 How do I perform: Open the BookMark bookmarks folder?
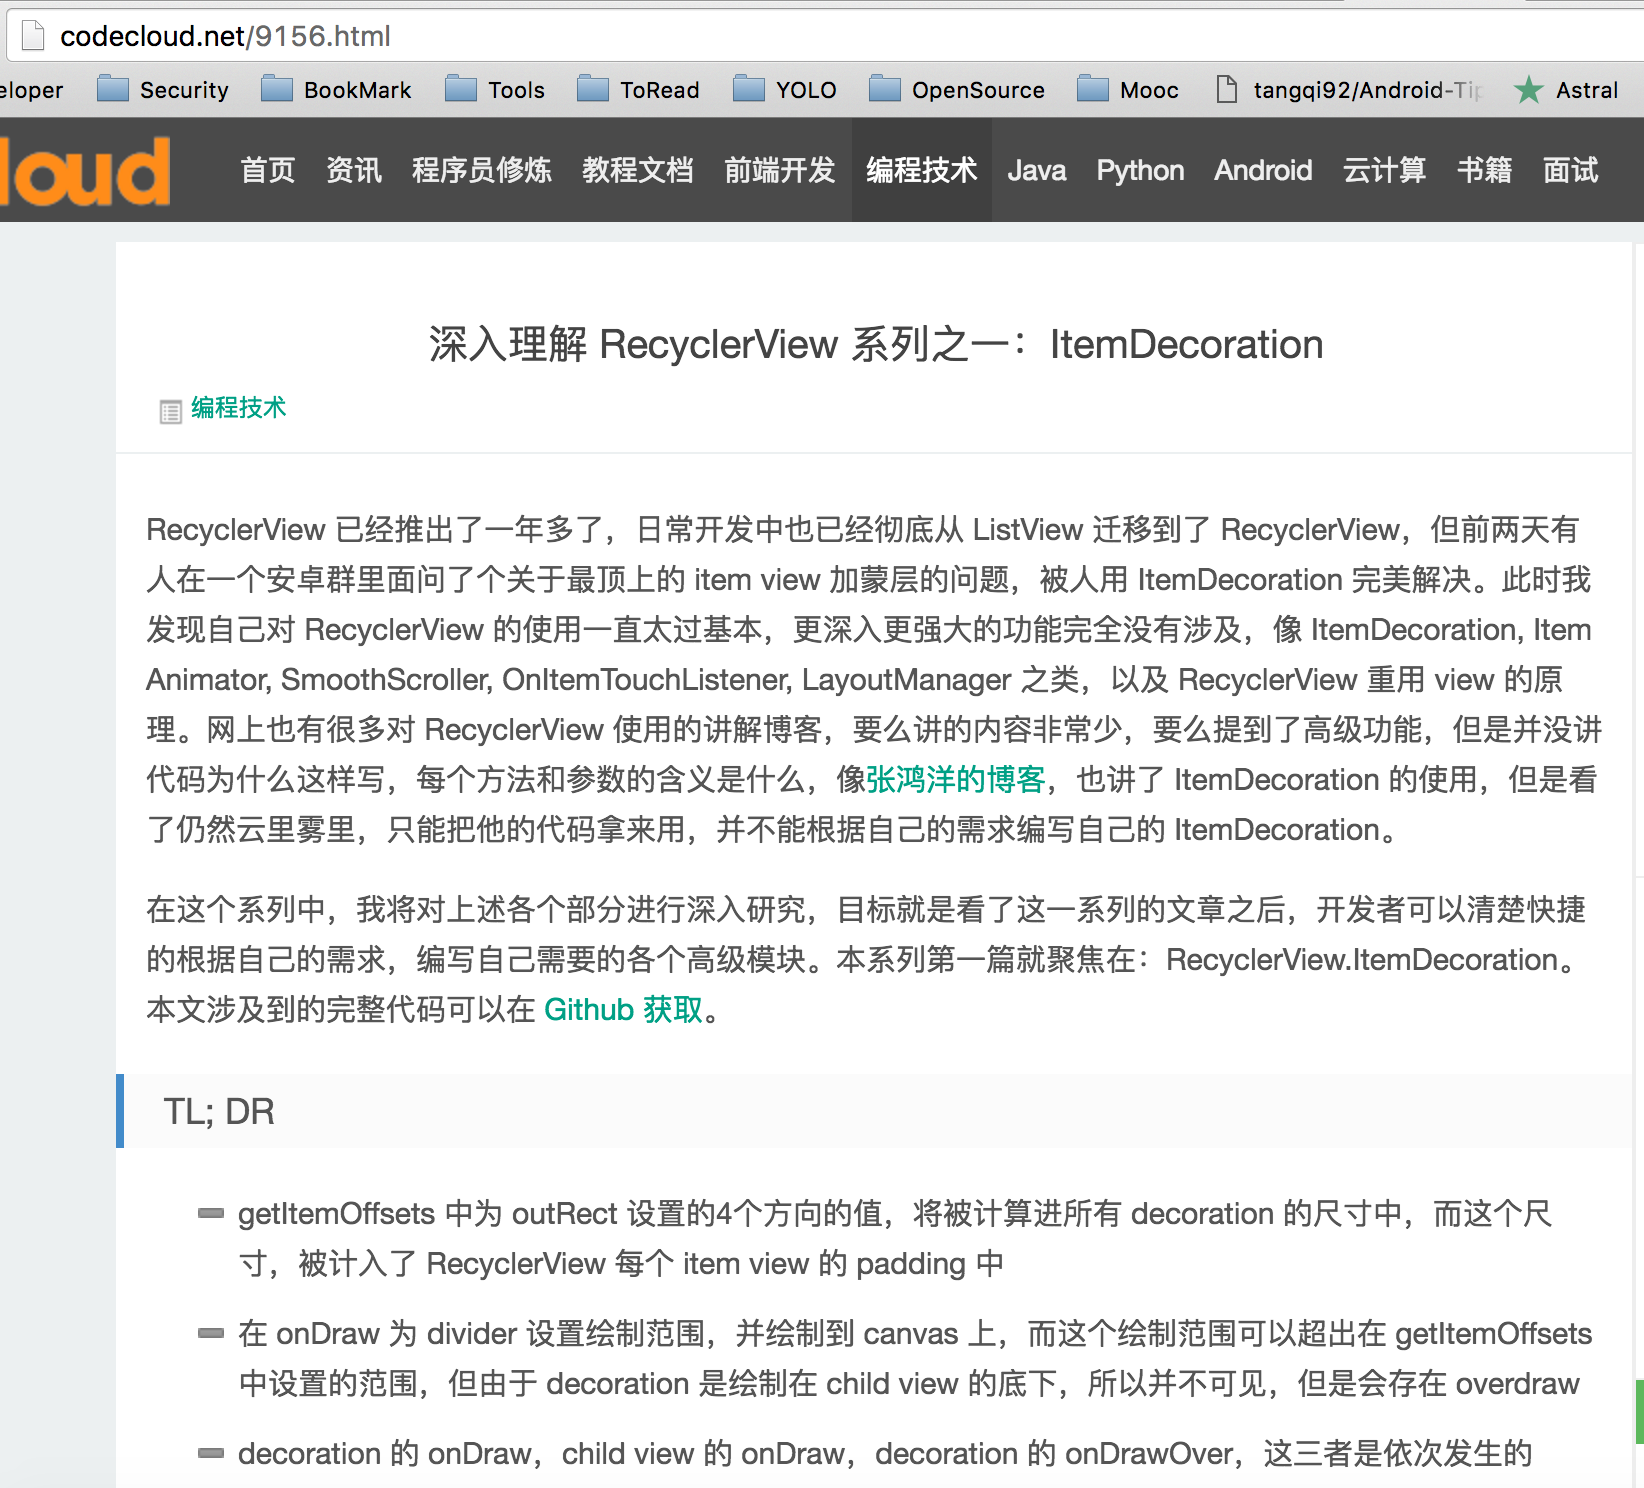(x=336, y=90)
